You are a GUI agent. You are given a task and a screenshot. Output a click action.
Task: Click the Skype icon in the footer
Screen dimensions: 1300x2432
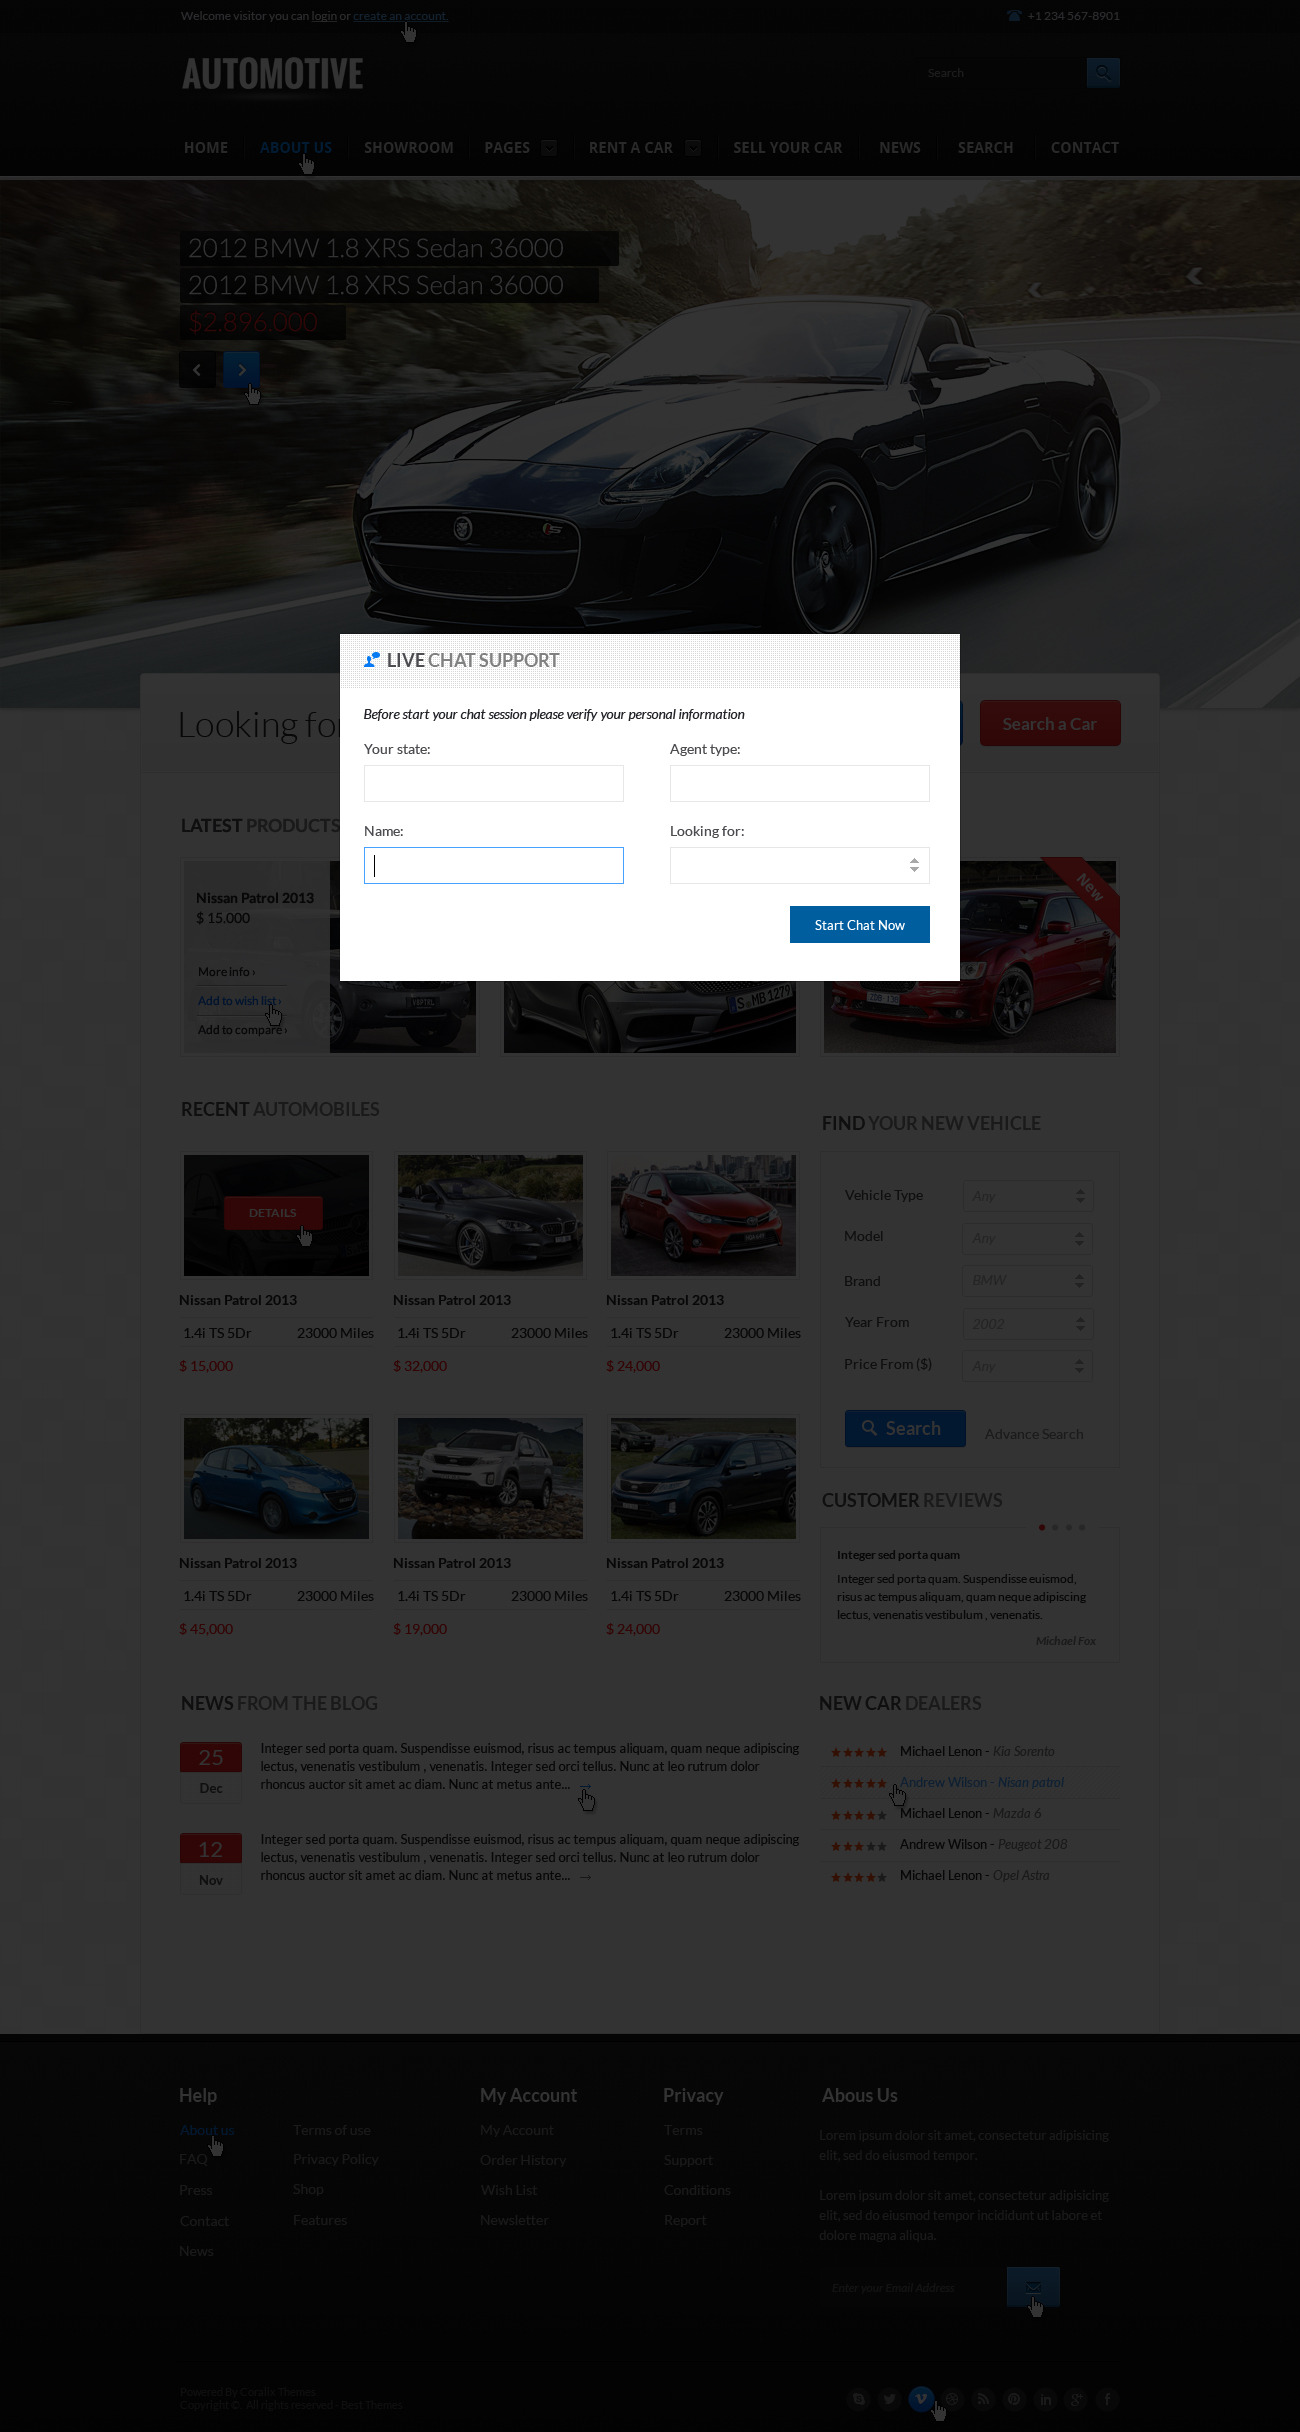tap(858, 2399)
